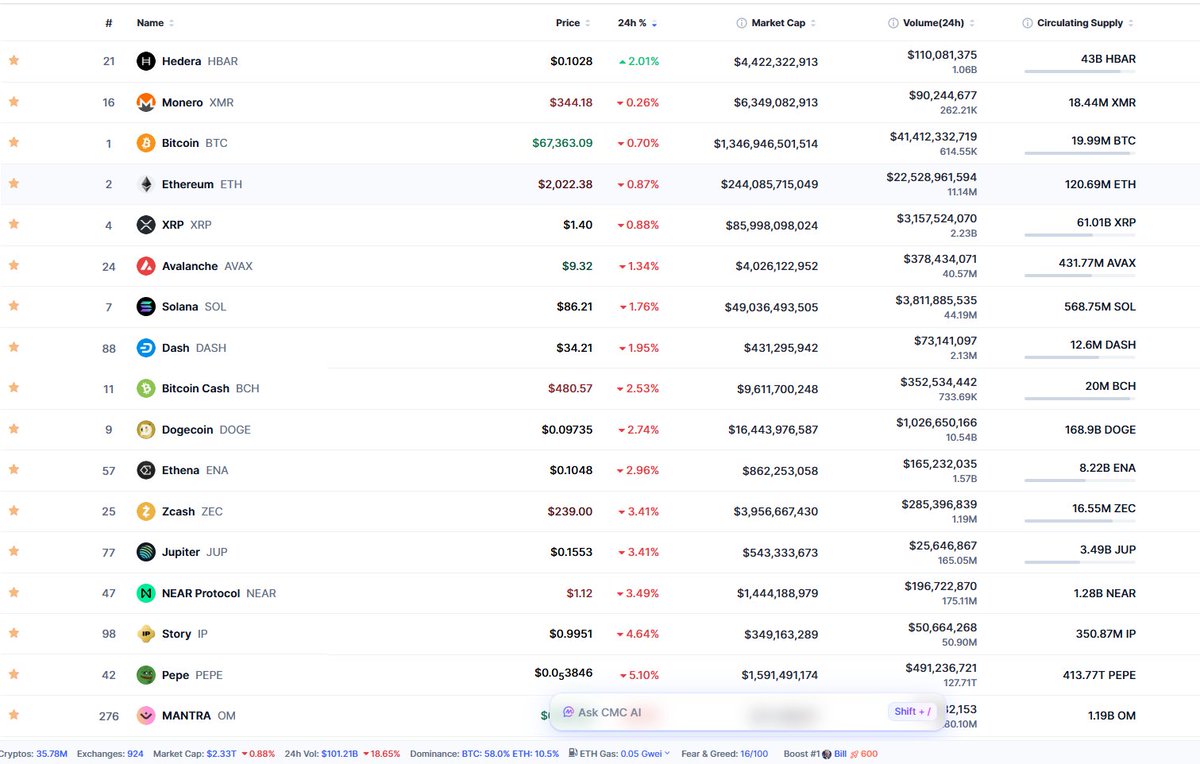Screen dimensions: 1200x764
Task: Click Bitcoin's price $67,363.09
Action: coord(562,143)
